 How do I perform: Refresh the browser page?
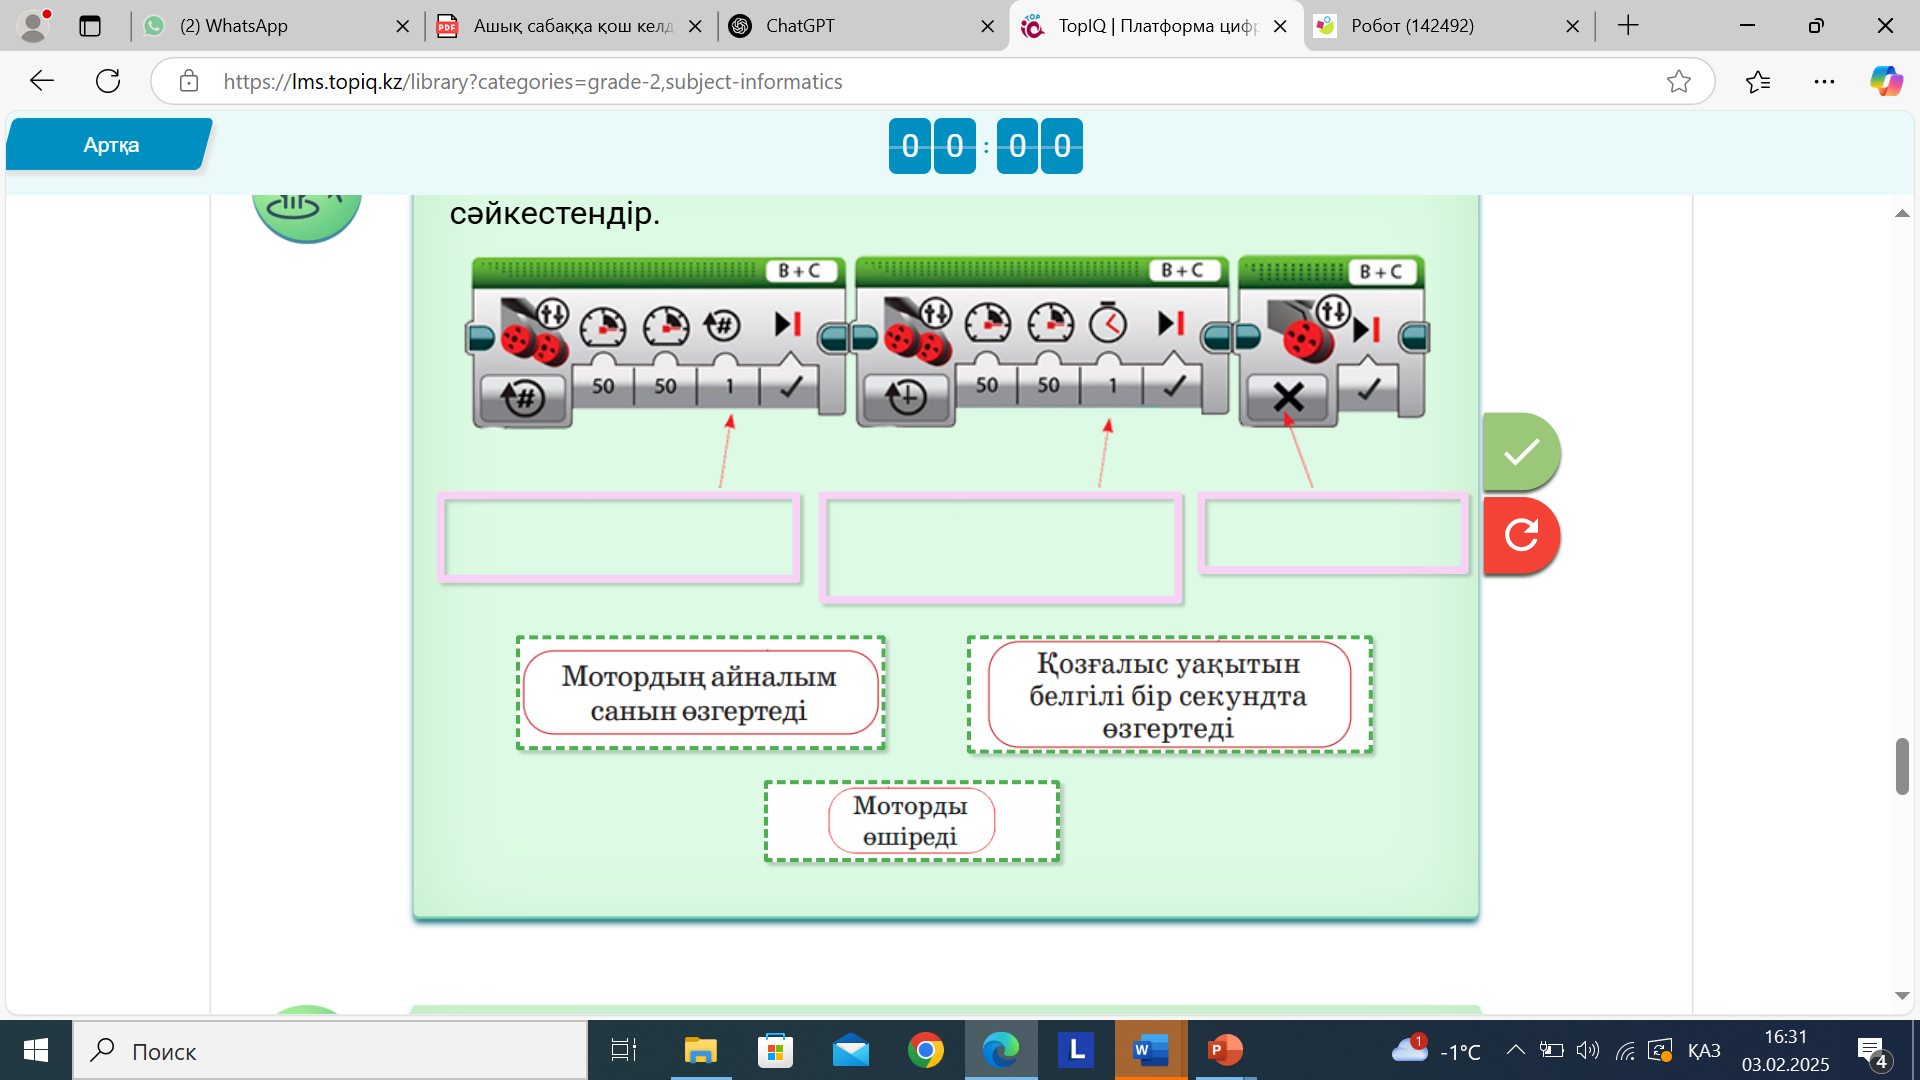(x=108, y=81)
